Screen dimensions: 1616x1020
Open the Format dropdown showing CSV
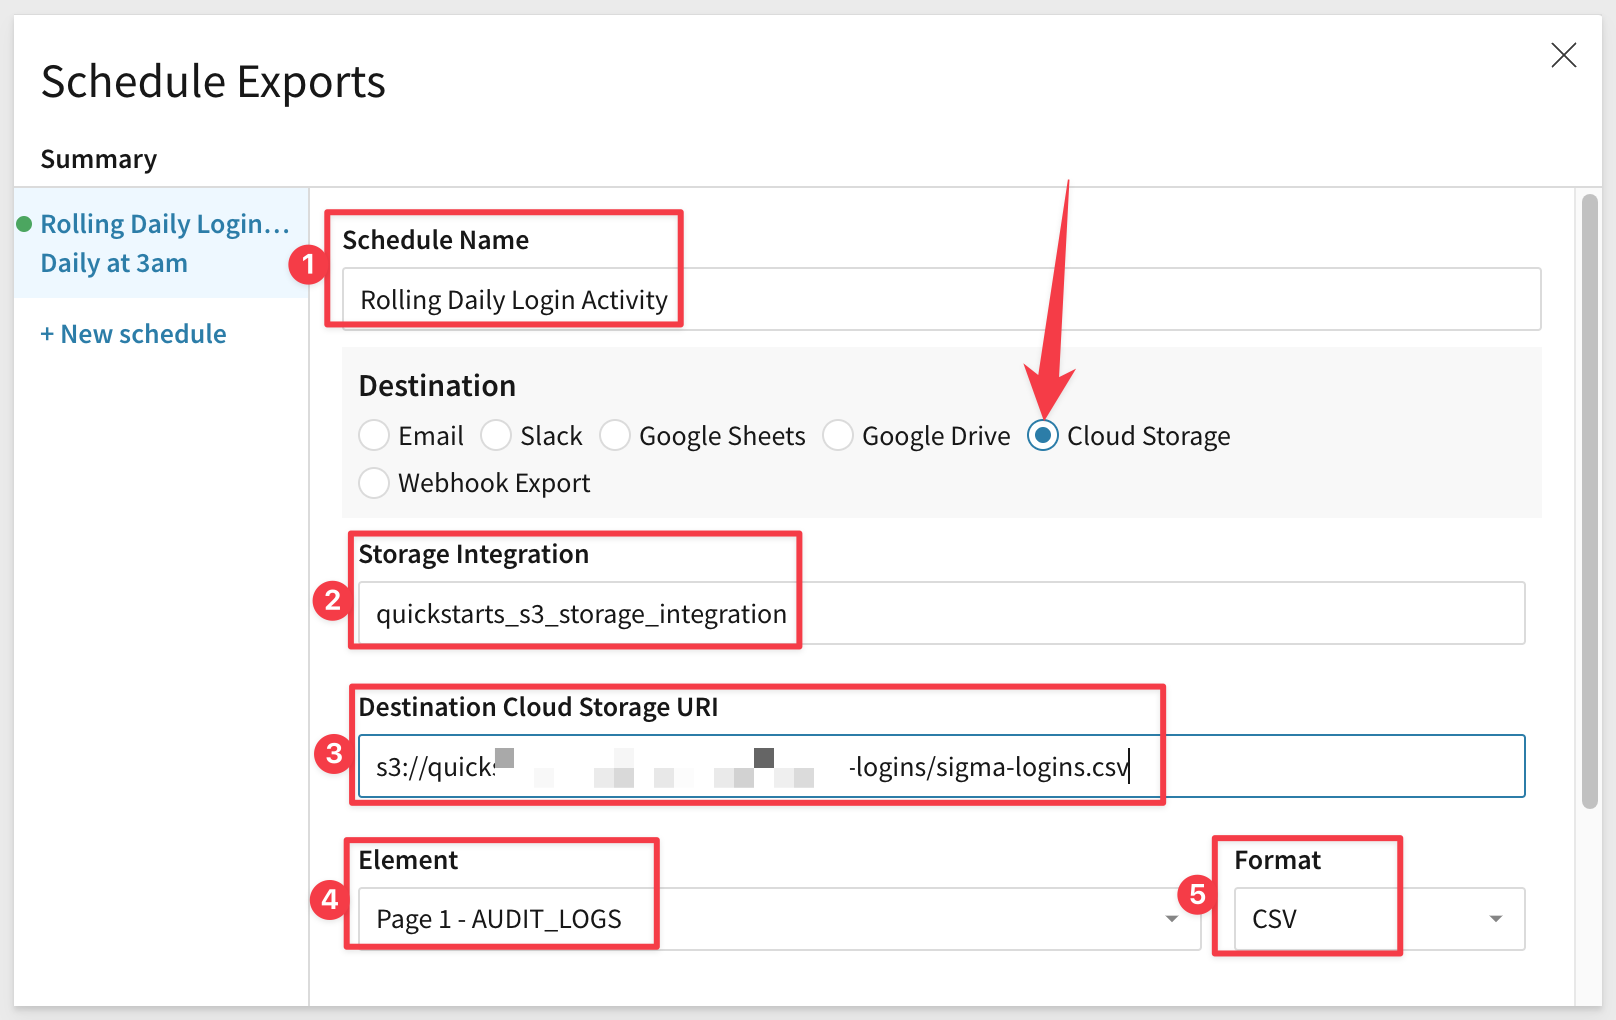coord(1379,918)
